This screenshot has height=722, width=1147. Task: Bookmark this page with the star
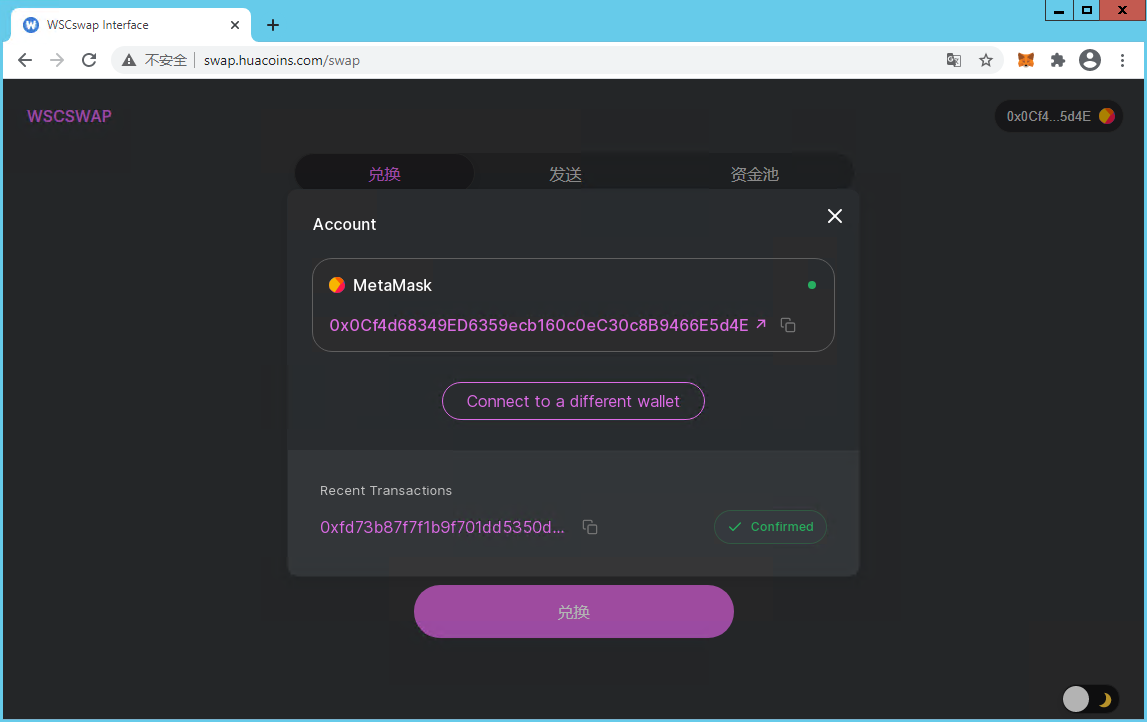(986, 60)
